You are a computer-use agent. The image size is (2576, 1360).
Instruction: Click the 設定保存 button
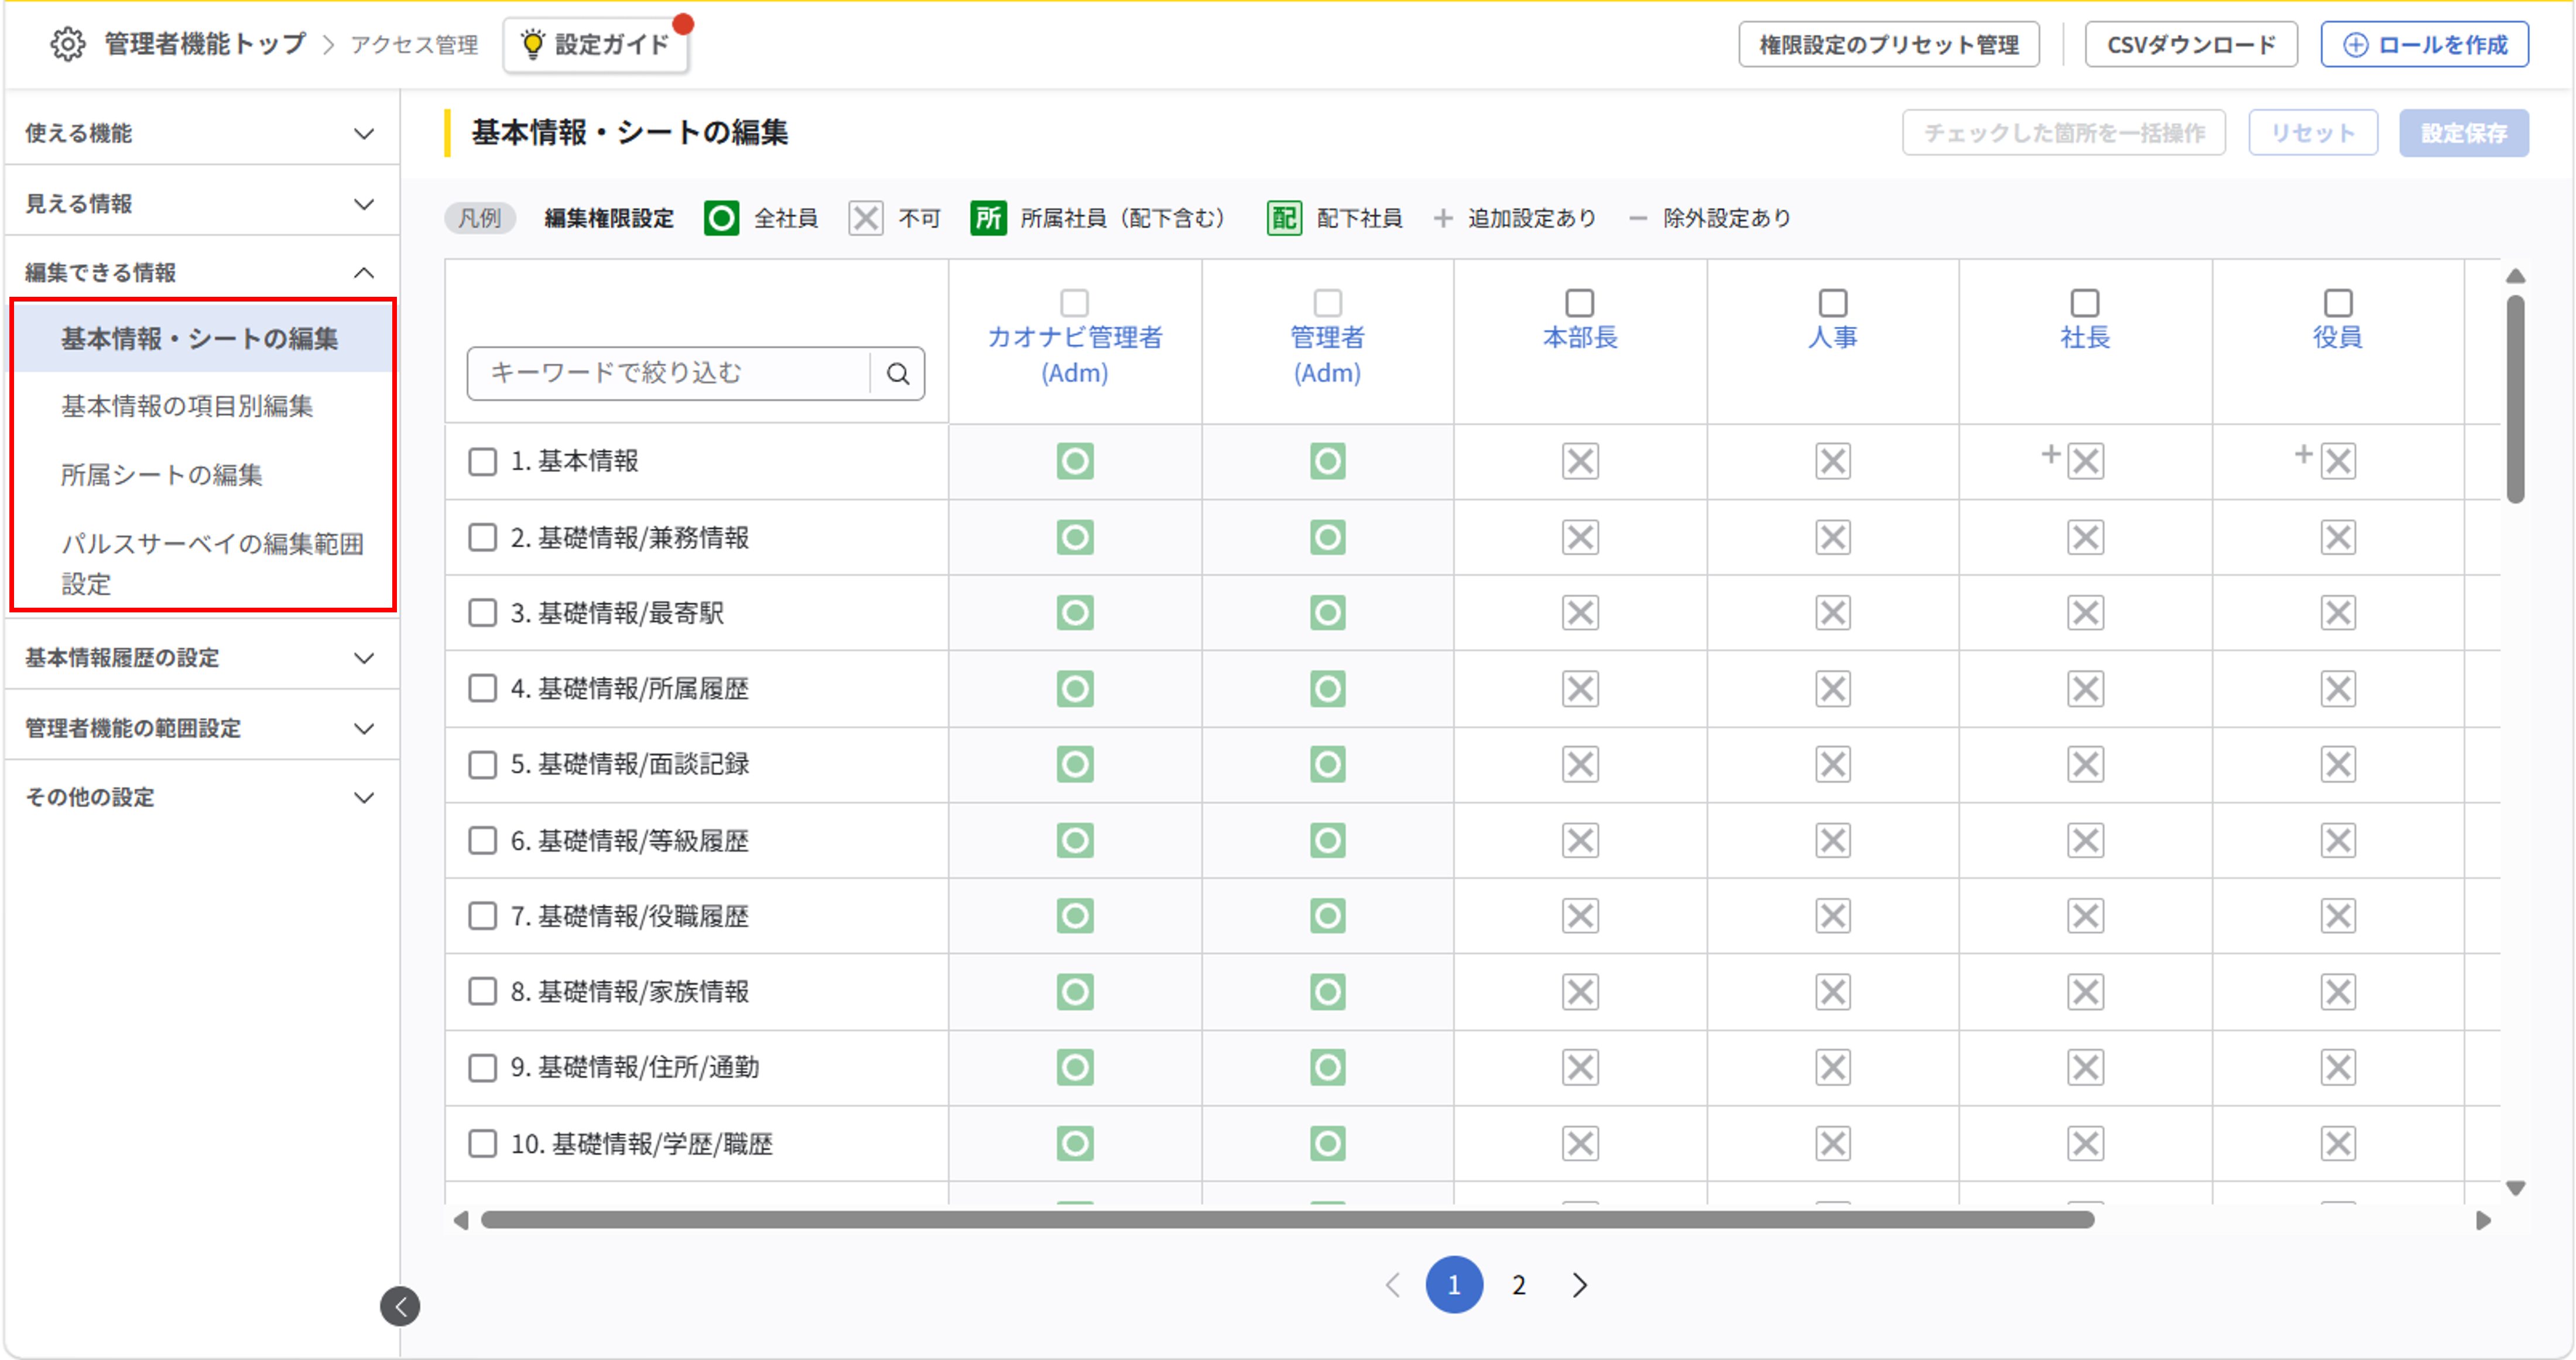[2464, 133]
